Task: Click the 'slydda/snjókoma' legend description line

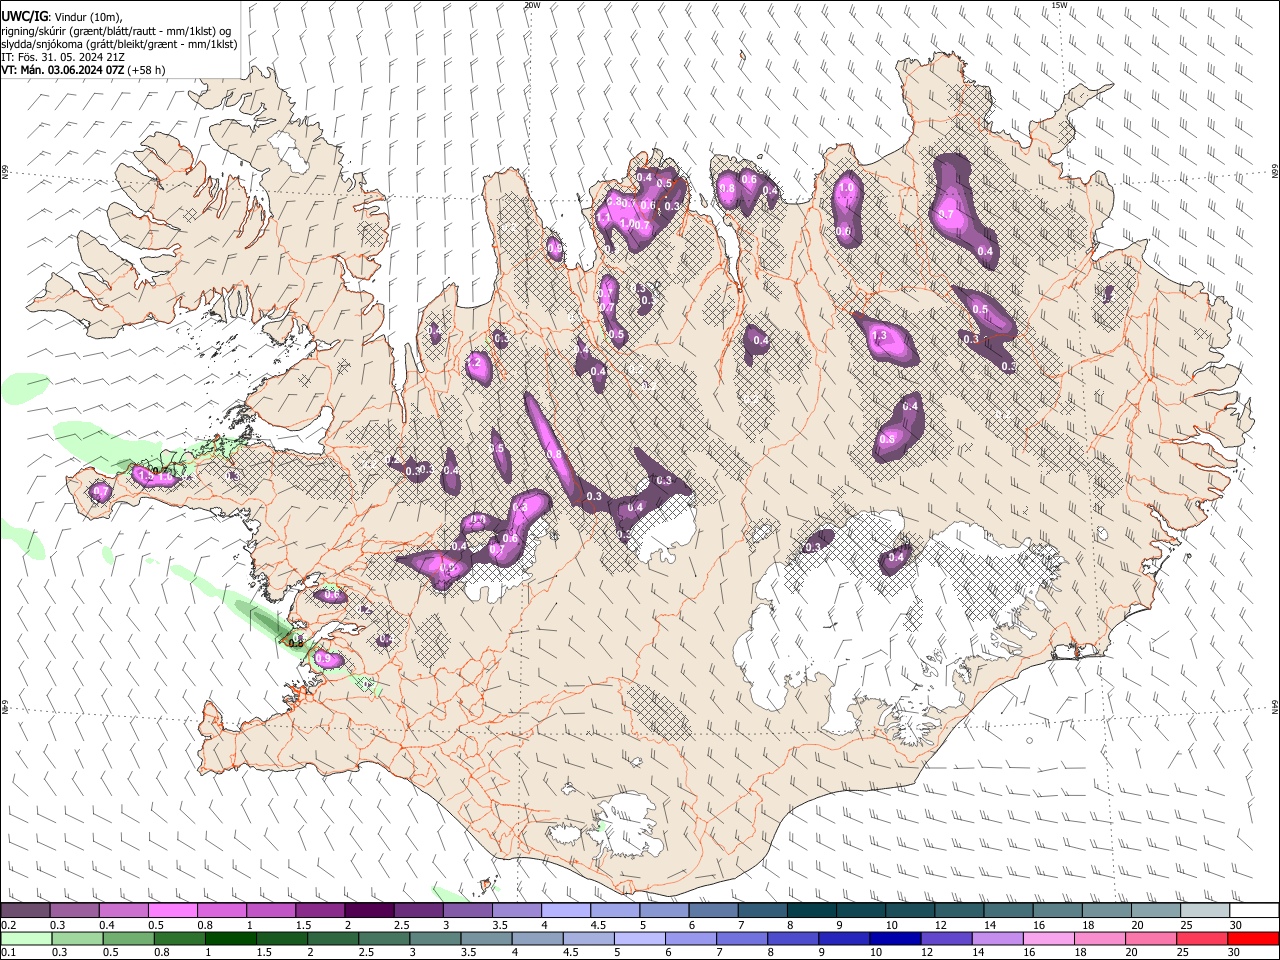Action: coord(119,44)
